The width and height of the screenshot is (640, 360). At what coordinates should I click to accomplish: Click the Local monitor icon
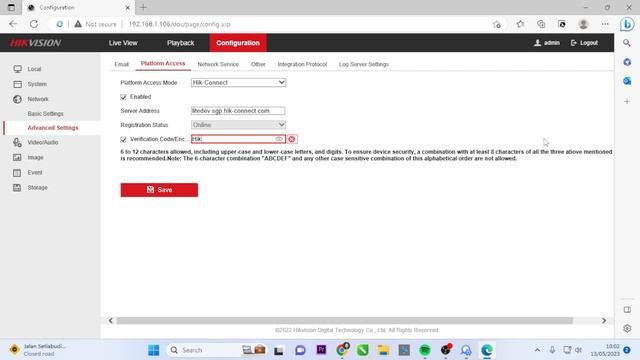17,69
